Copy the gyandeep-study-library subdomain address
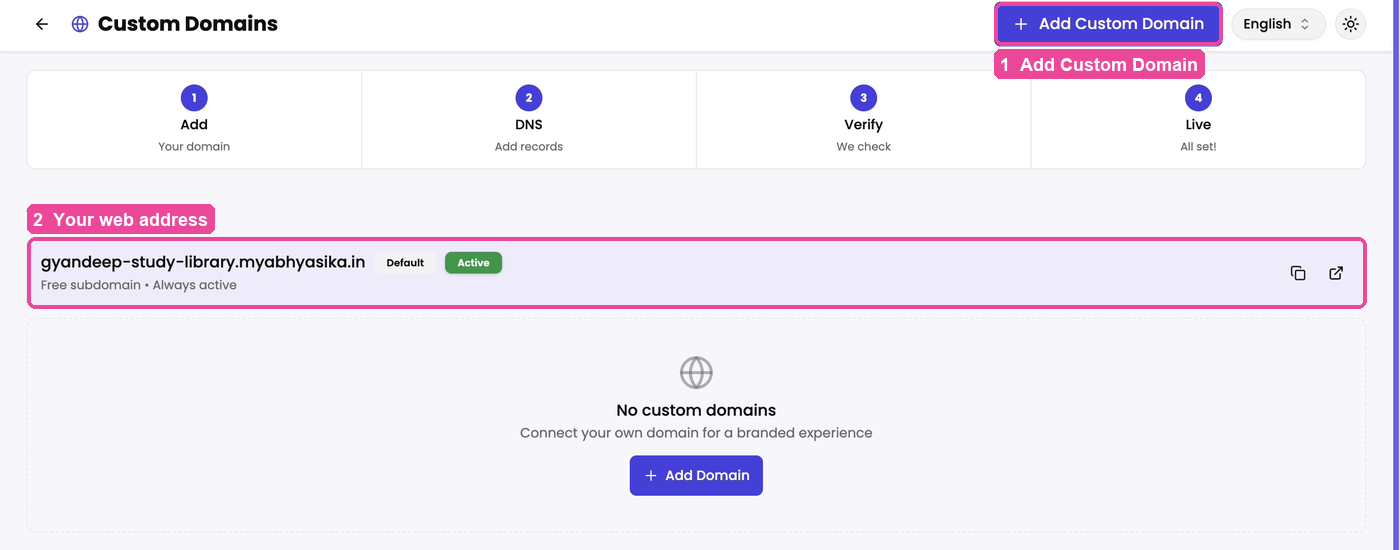 (1298, 273)
